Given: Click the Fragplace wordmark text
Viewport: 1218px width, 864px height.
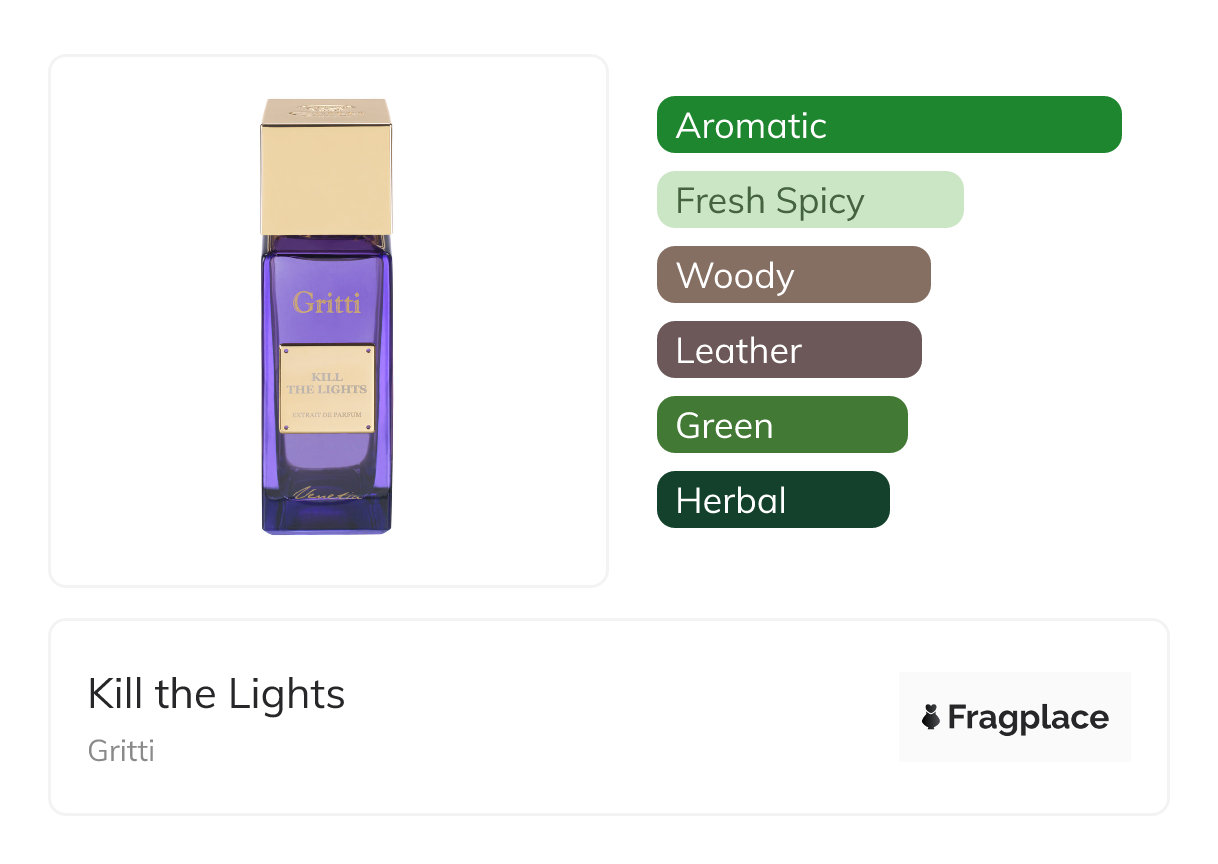Looking at the screenshot, I should click(1028, 718).
